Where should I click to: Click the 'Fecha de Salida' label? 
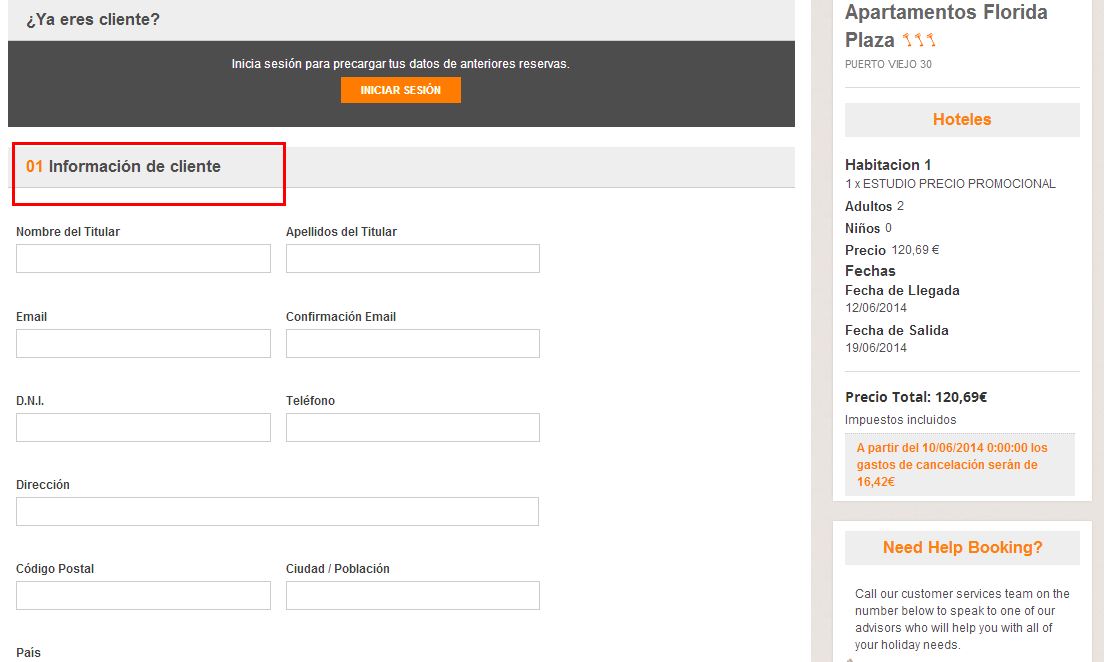(896, 330)
